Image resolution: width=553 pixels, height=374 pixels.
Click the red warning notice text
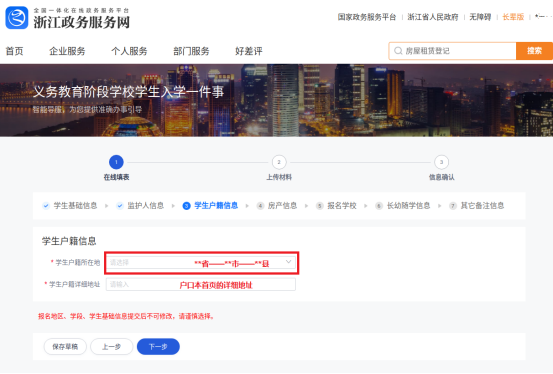126,316
